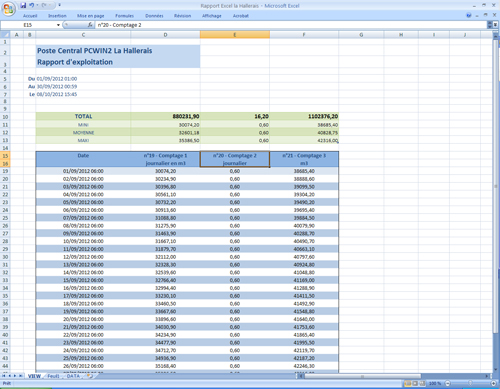This screenshot has width=500, height=389.
Task: Select column G header
Action: [x=361, y=35]
